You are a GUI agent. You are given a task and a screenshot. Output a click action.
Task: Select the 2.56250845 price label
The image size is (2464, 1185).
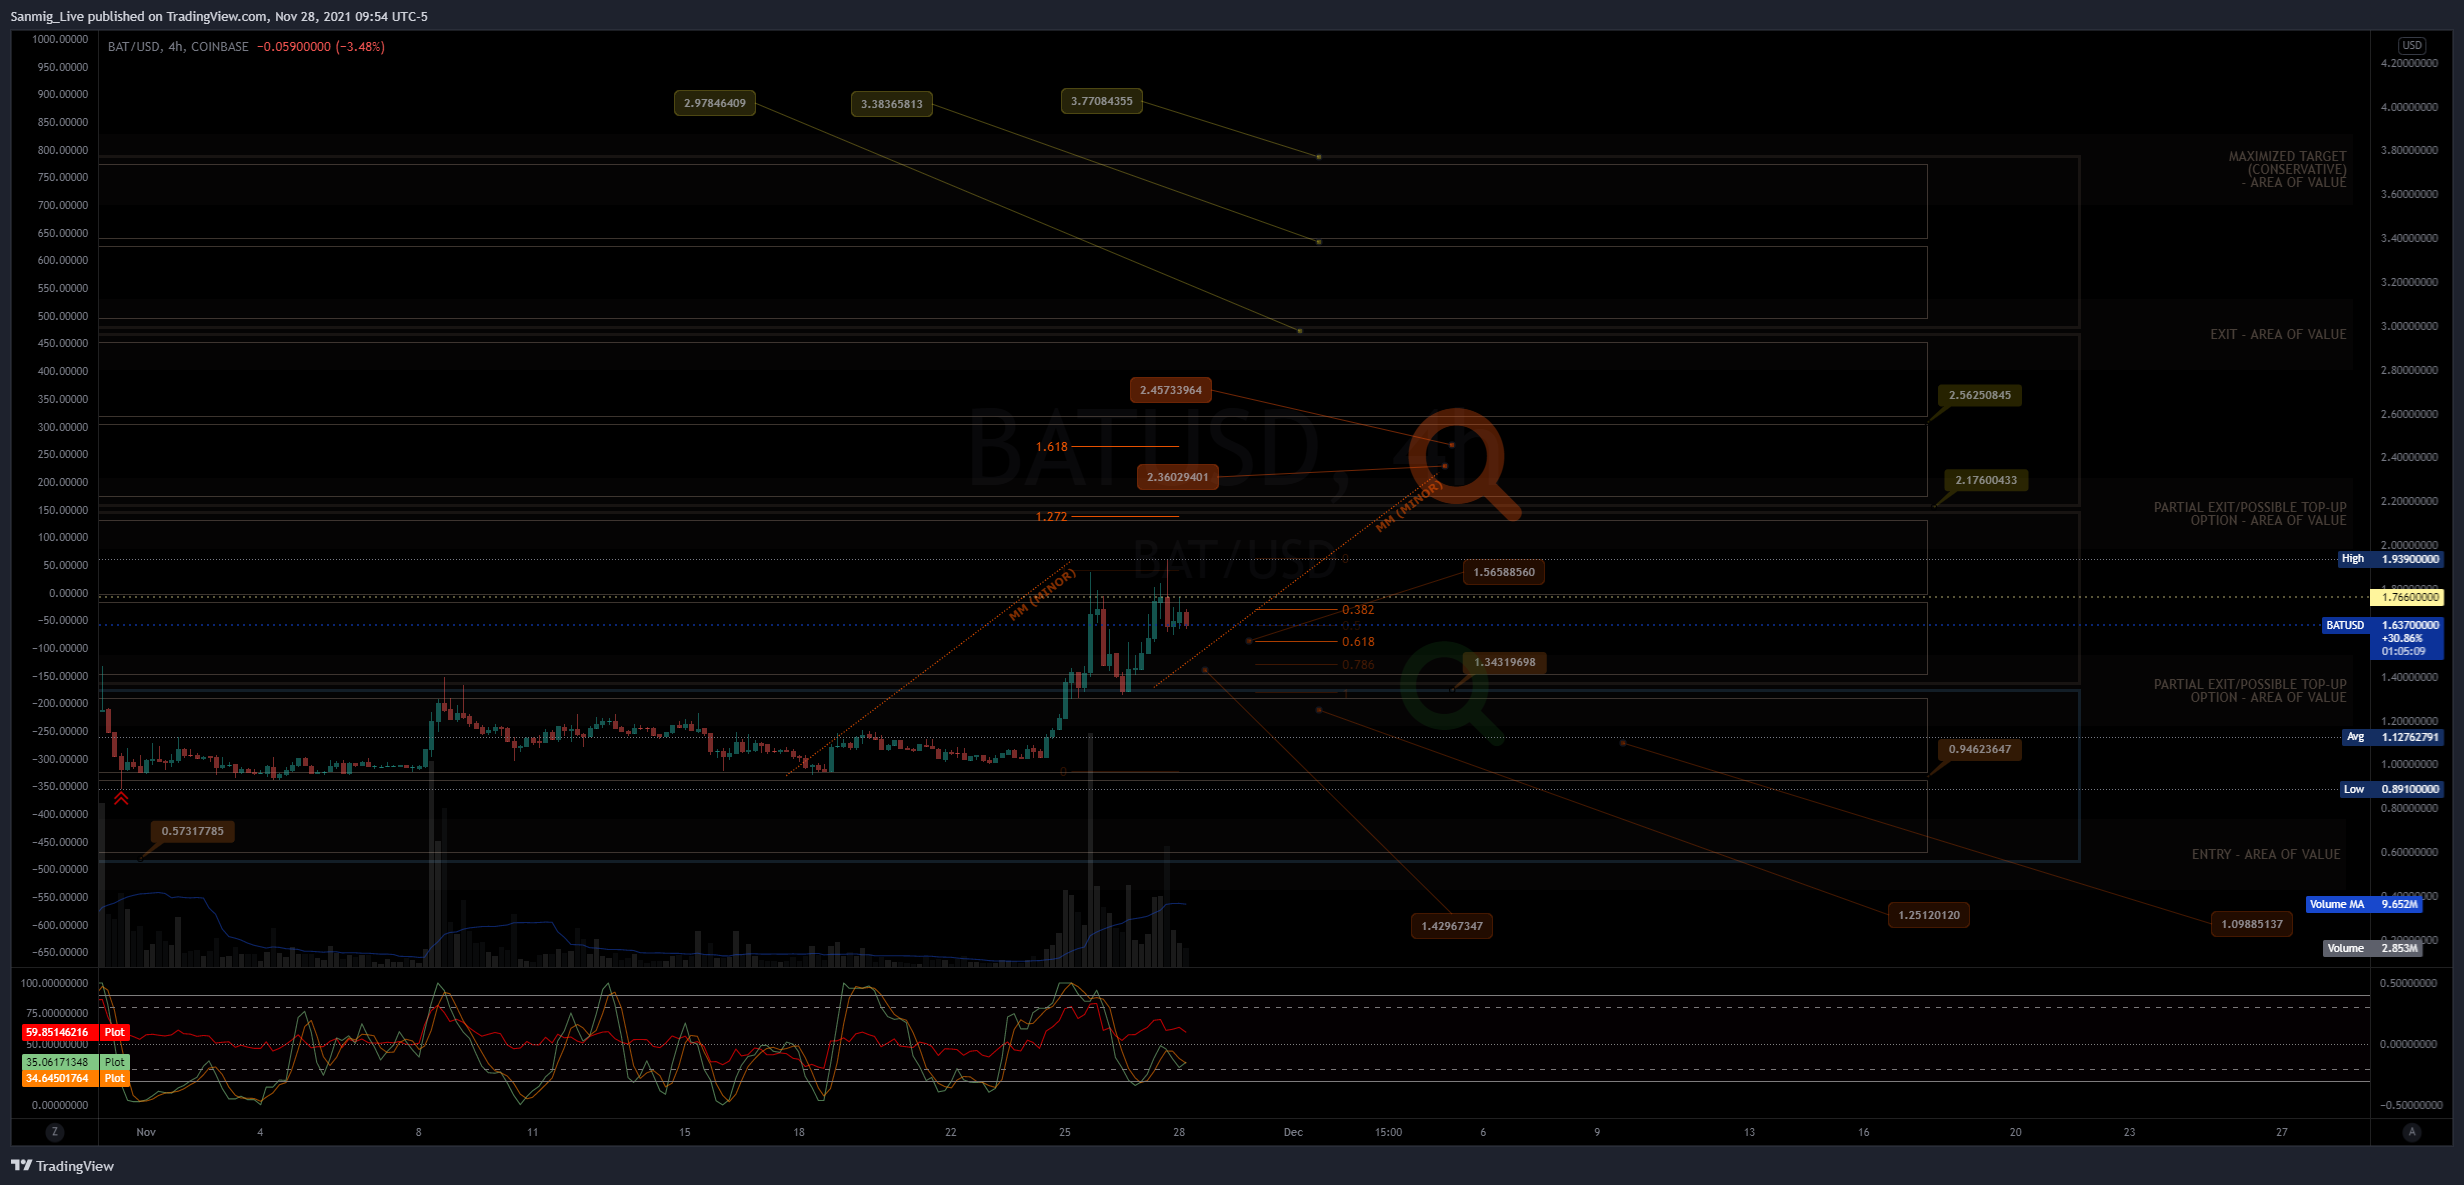(x=1979, y=395)
